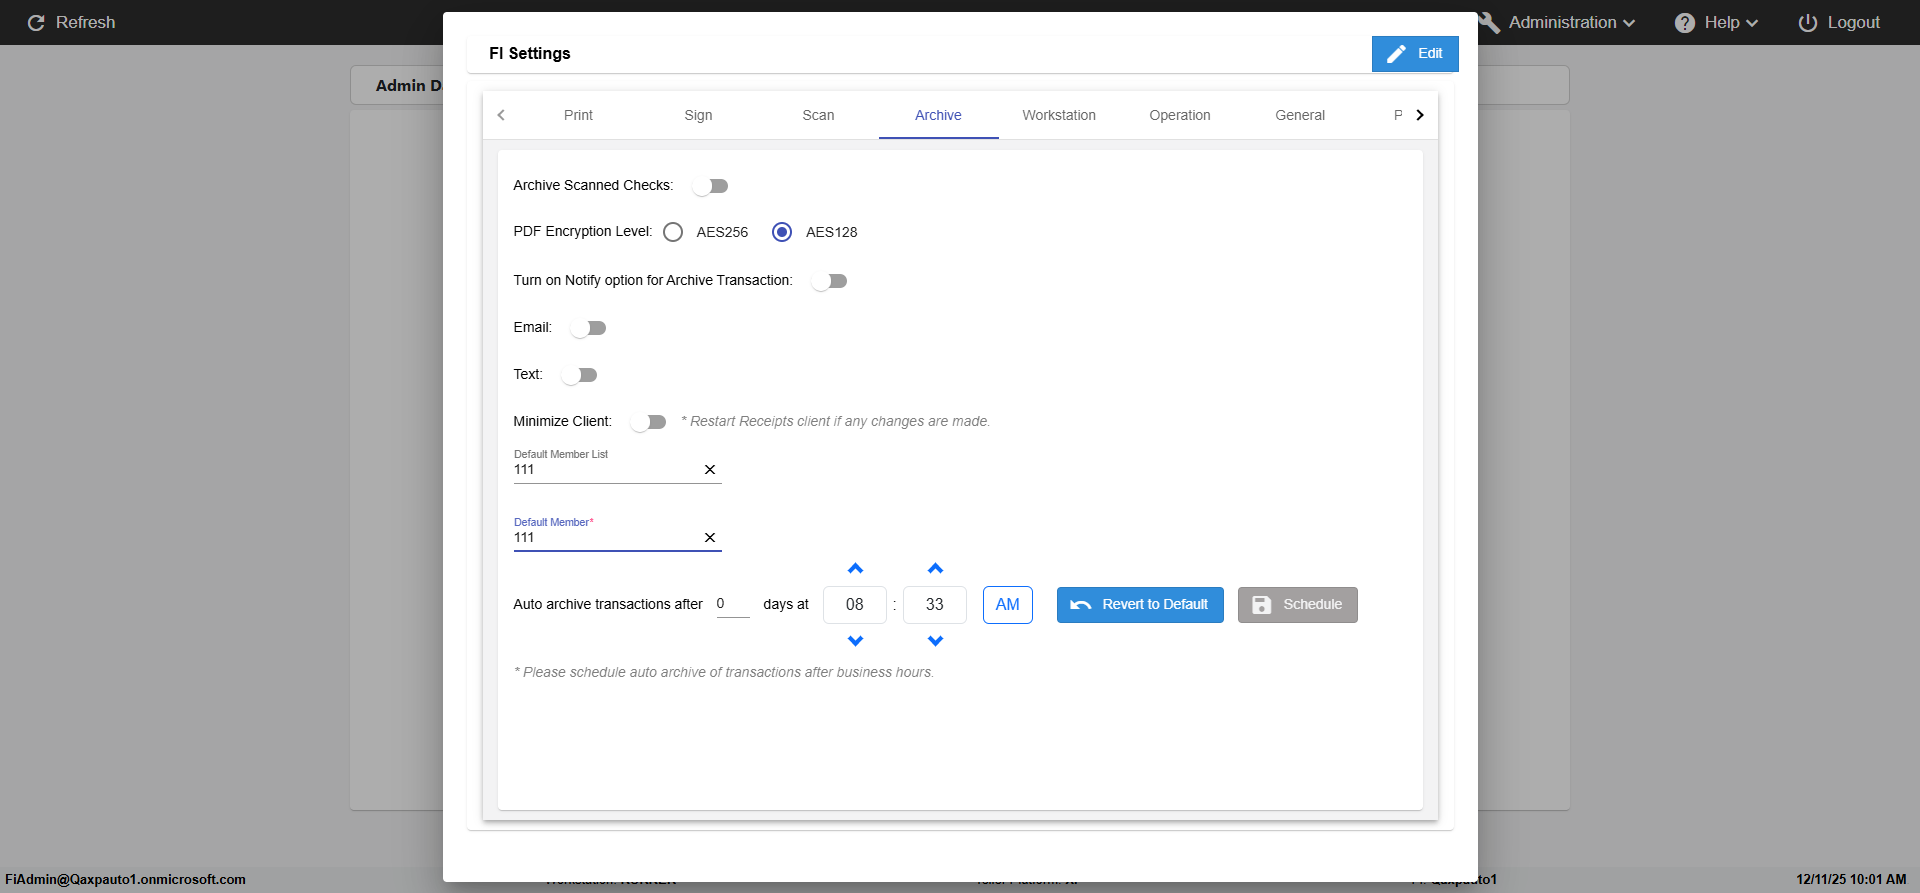Image resolution: width=1920 pixels, height=893 pixels.
Task: Click the minute decrement down arrow
Action: point(935,641)
